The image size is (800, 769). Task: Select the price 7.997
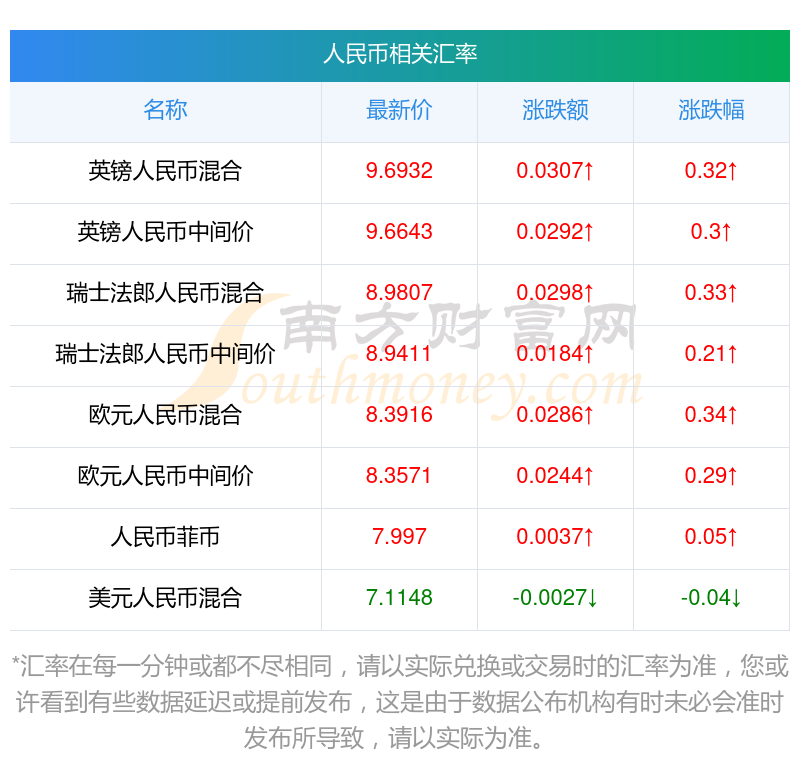[x=399, y=537]
